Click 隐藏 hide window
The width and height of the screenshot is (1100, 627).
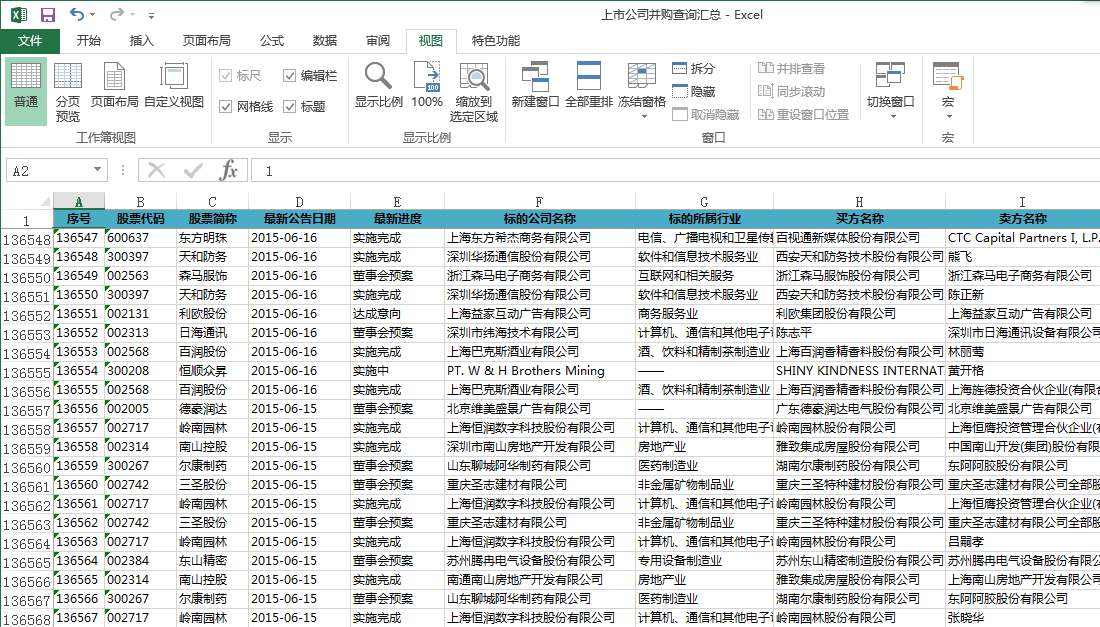click(693, 91)
